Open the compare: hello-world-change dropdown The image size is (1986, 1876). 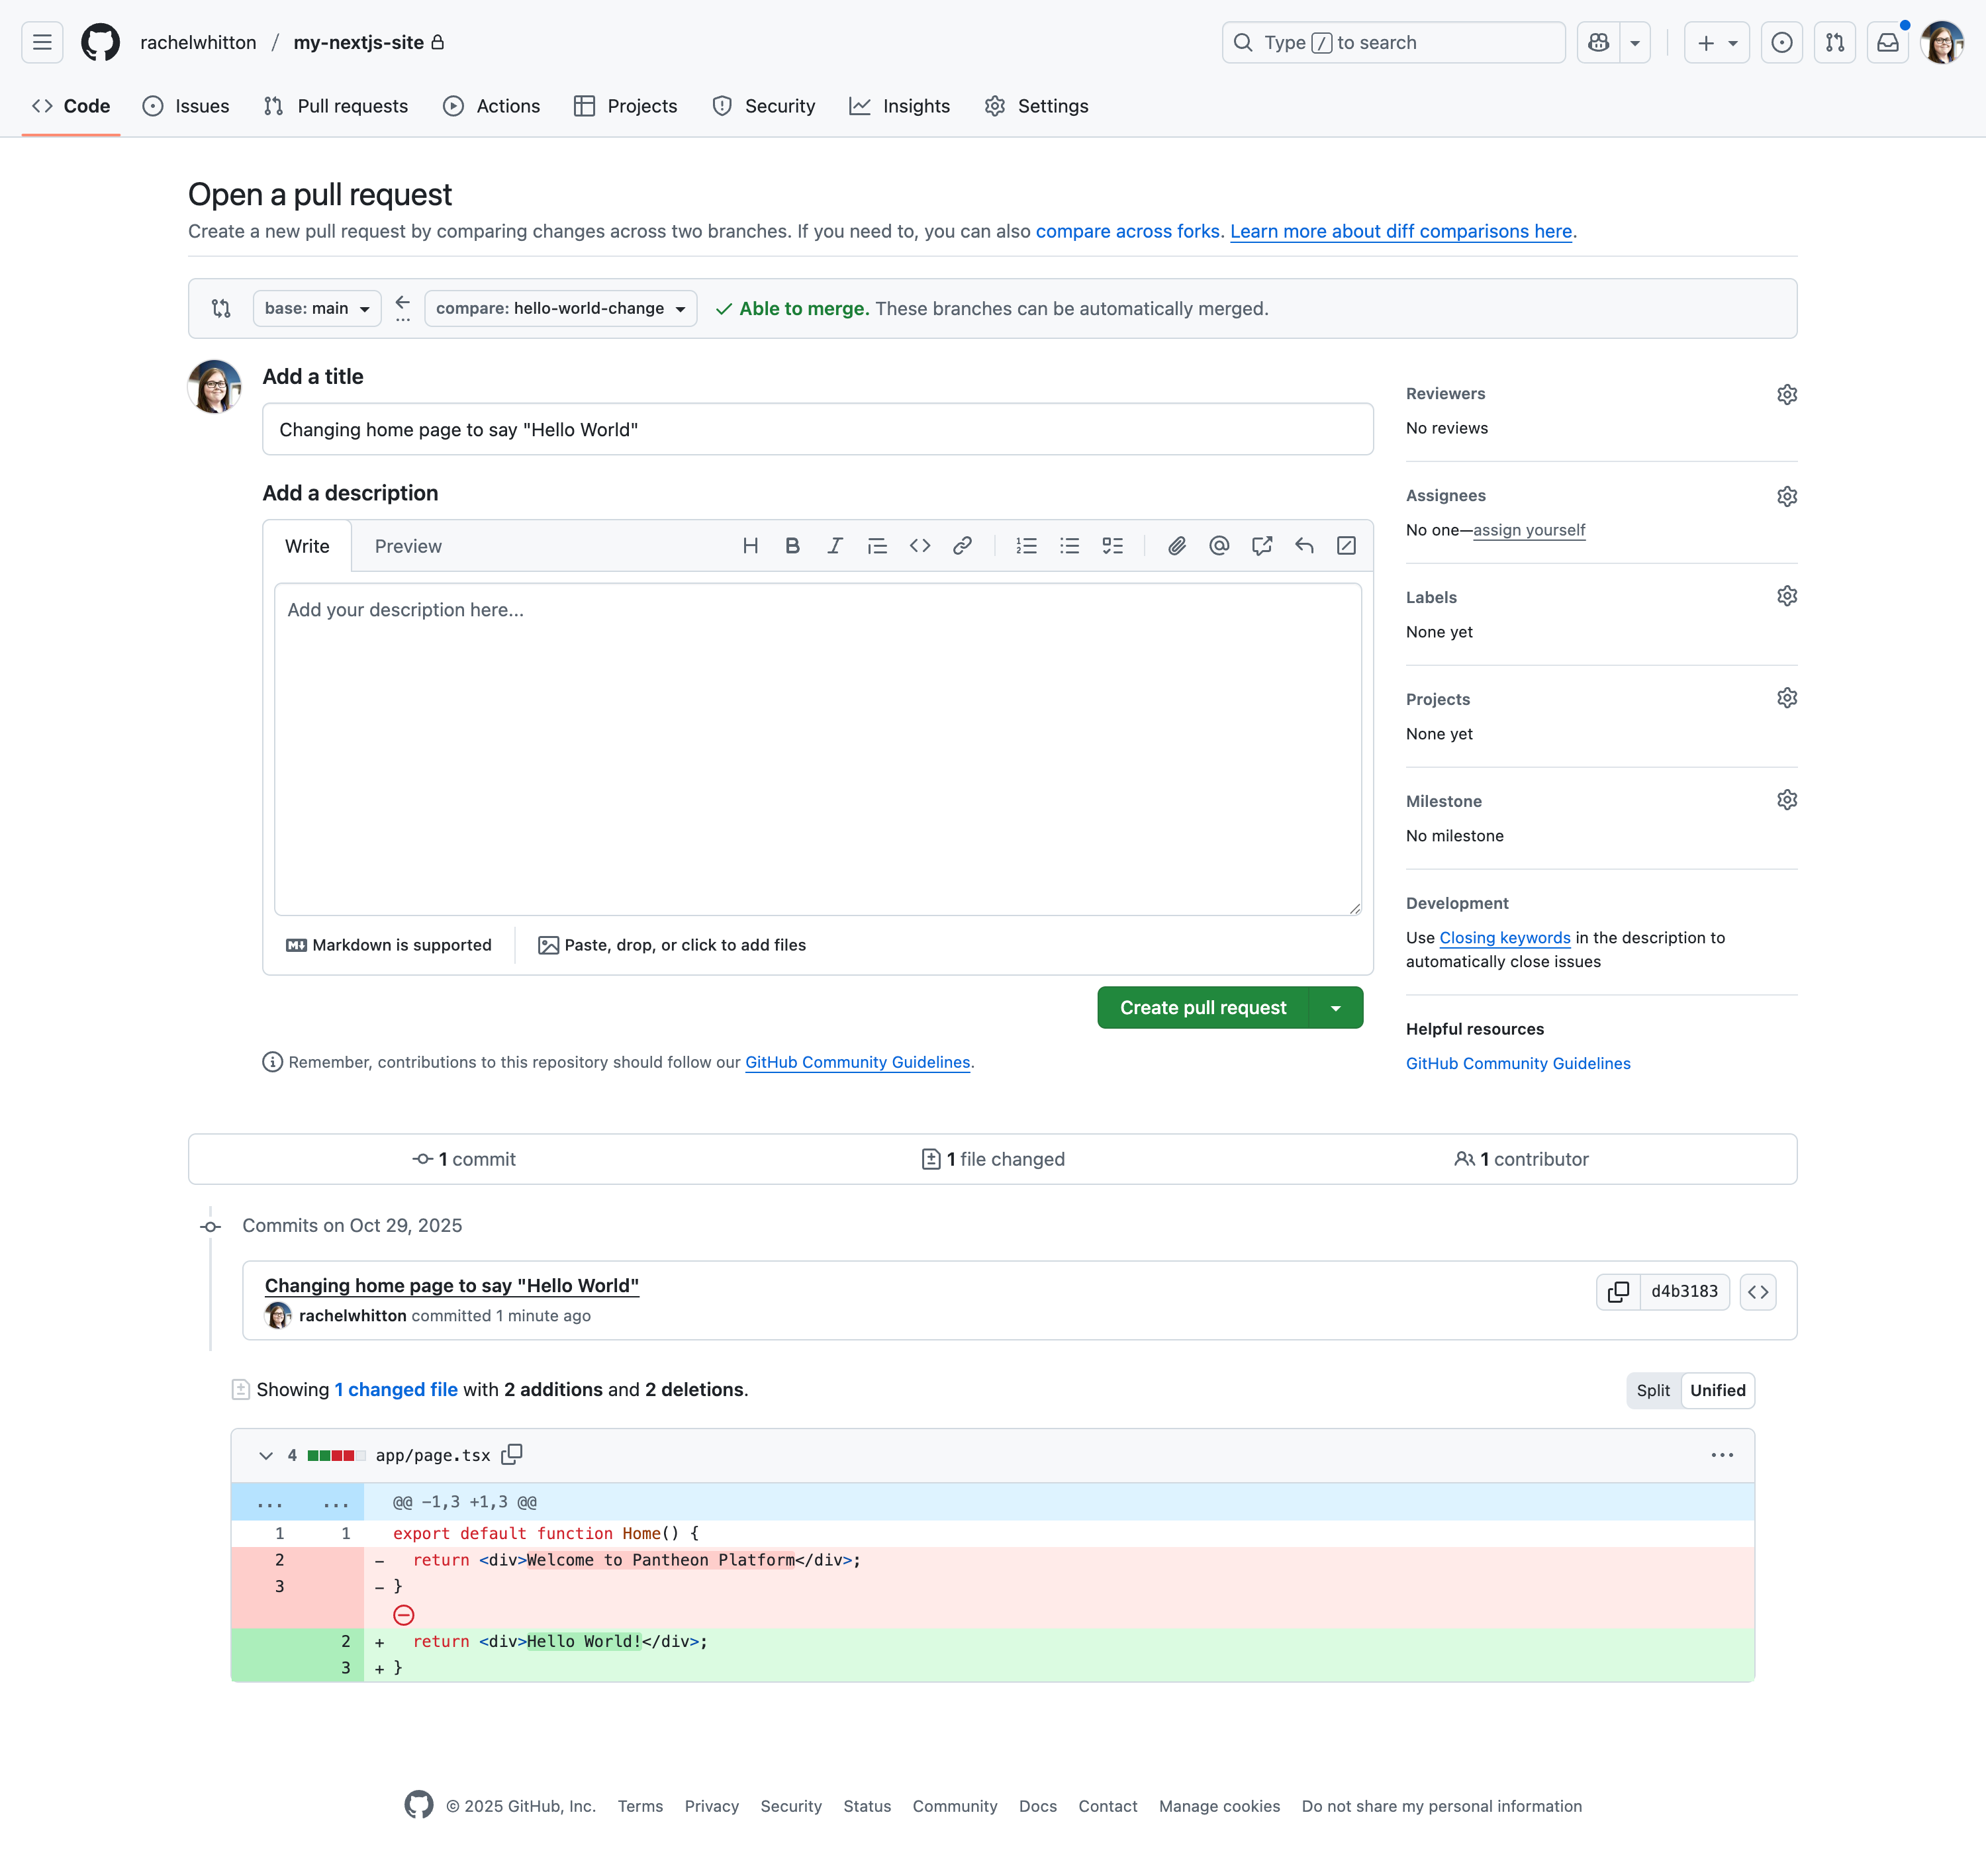click(x=560, y=308)
